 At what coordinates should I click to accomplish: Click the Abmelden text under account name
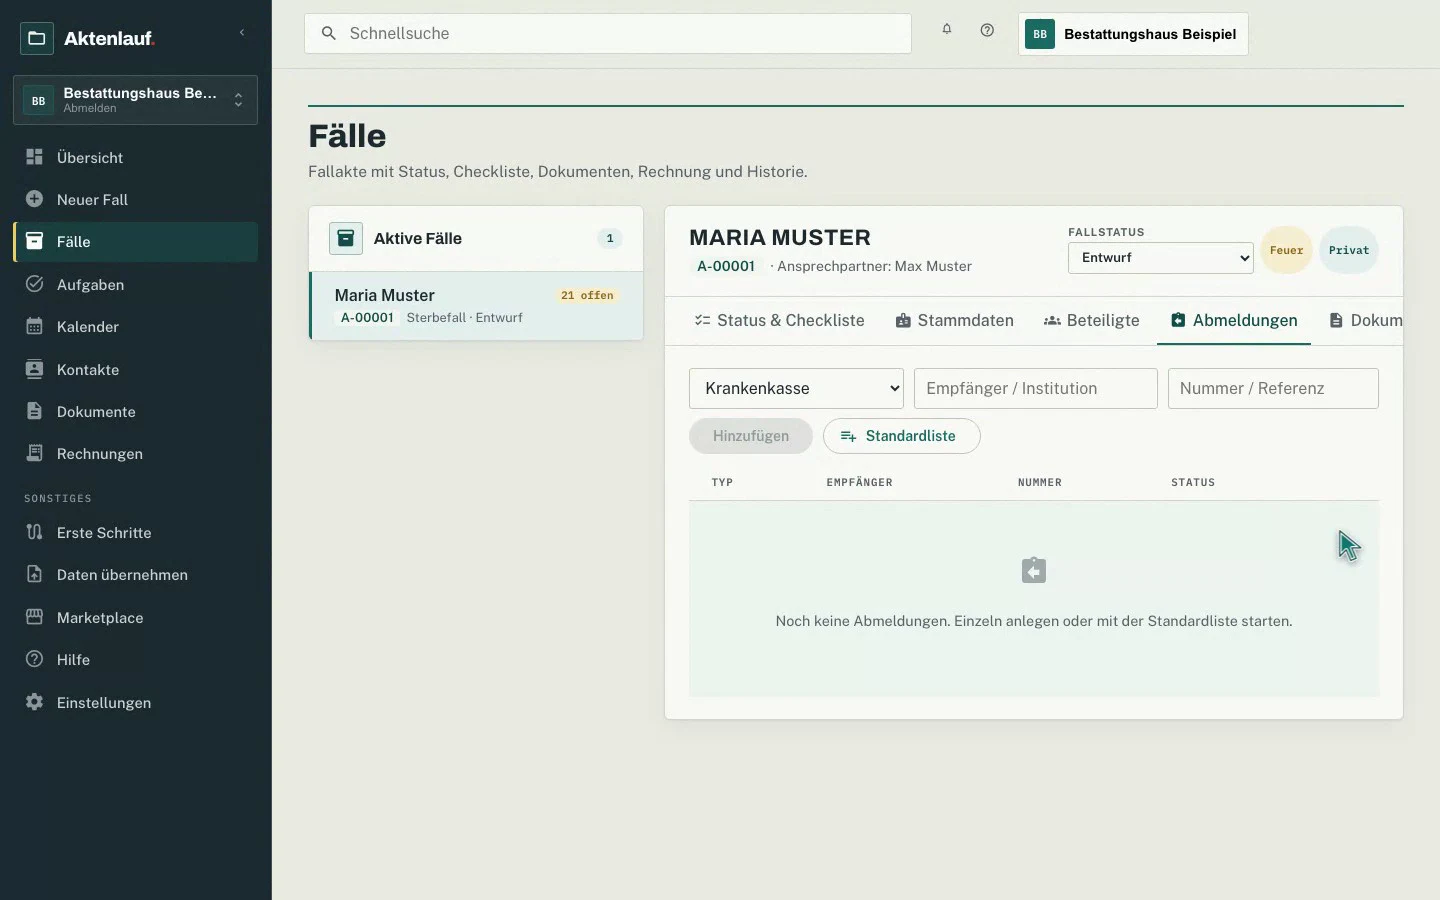click(x=90, y=108)
